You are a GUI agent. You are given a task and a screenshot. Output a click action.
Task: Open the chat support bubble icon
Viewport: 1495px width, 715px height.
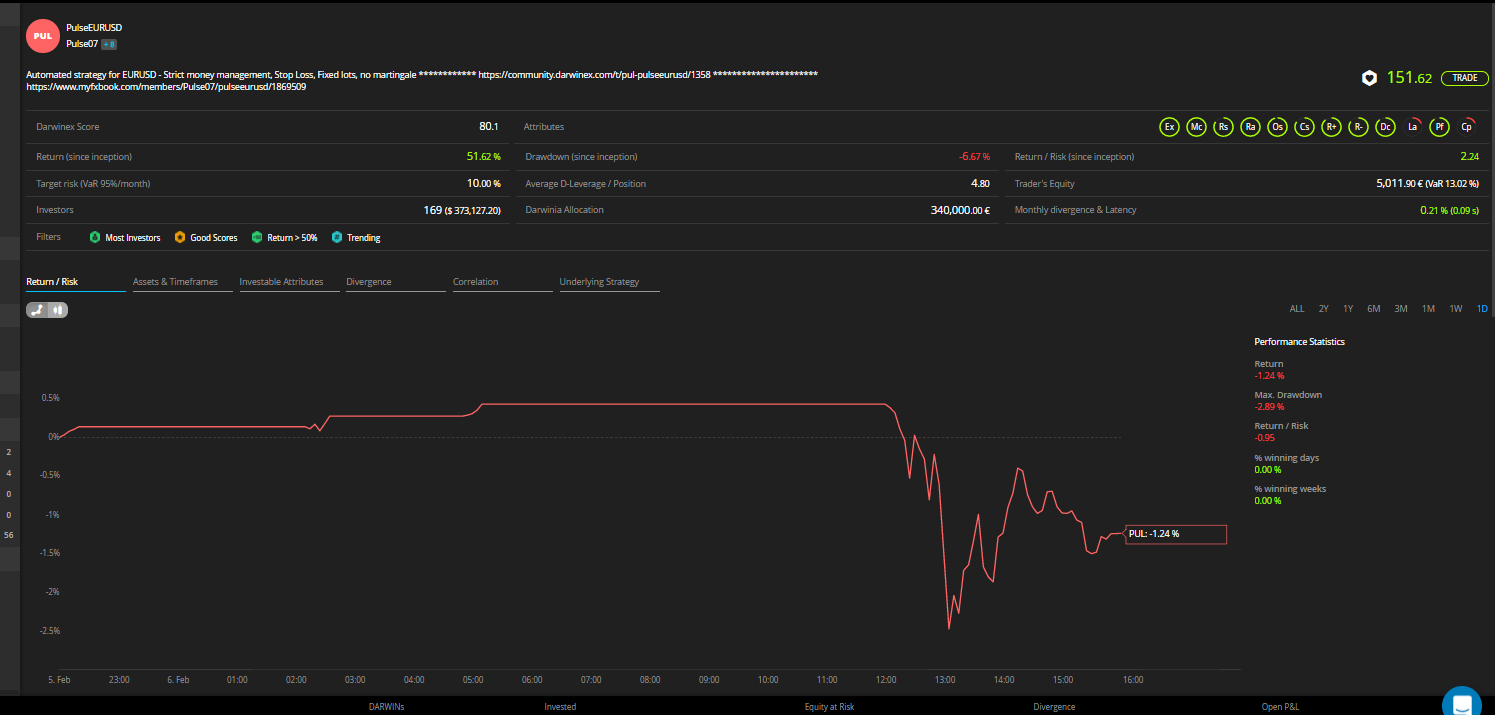(1461, 703)
